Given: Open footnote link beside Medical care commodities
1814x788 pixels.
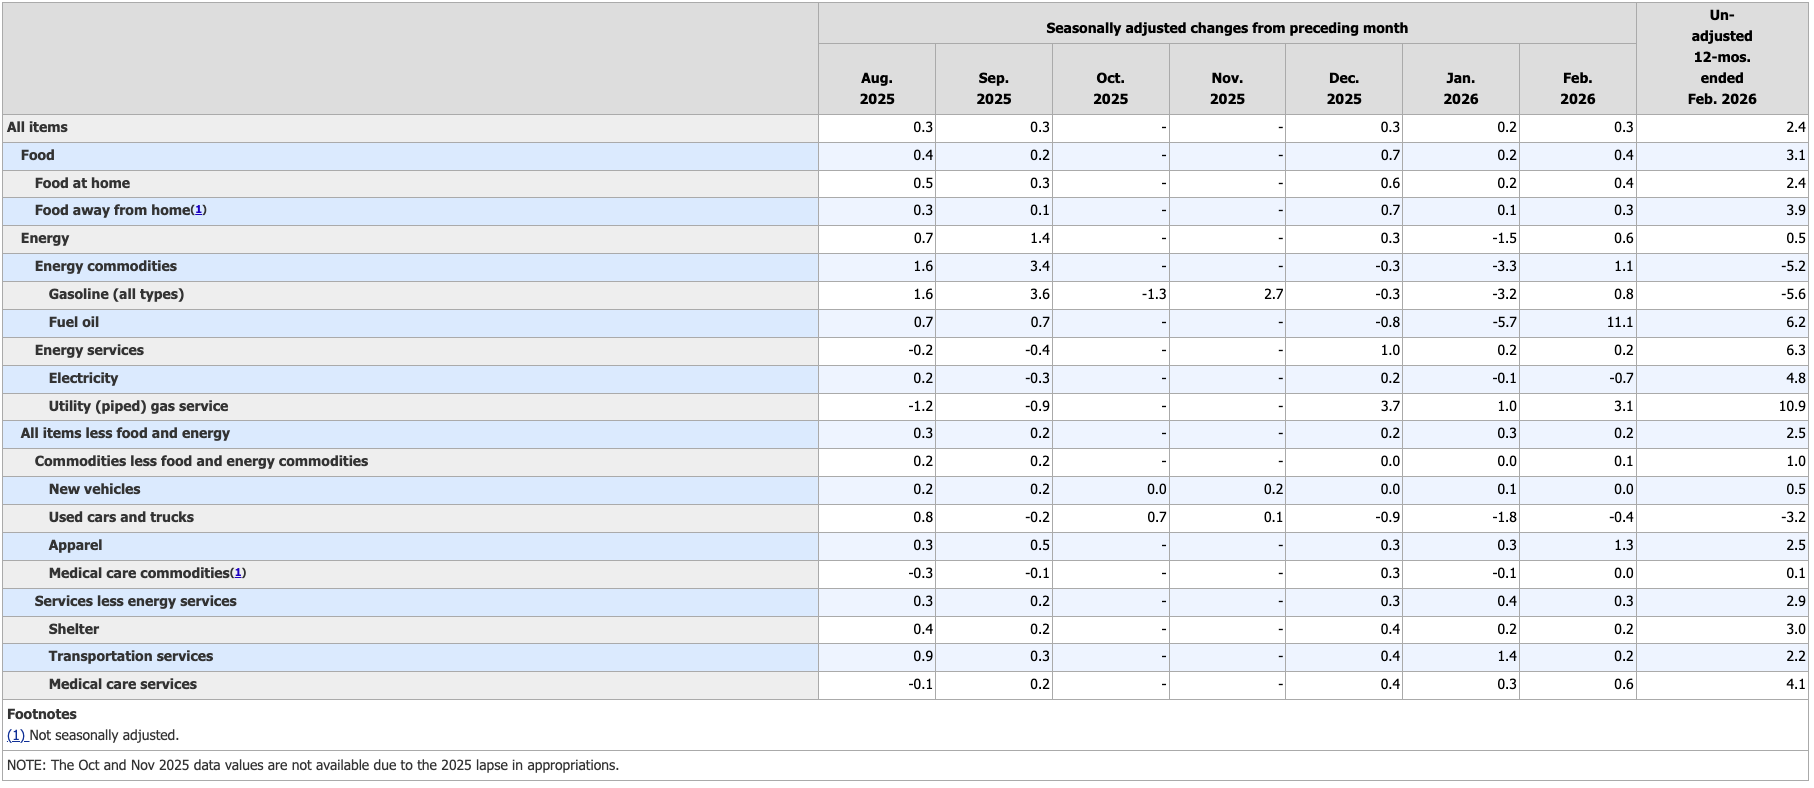Looking at the screenshot, I should [x=238, y=573].
